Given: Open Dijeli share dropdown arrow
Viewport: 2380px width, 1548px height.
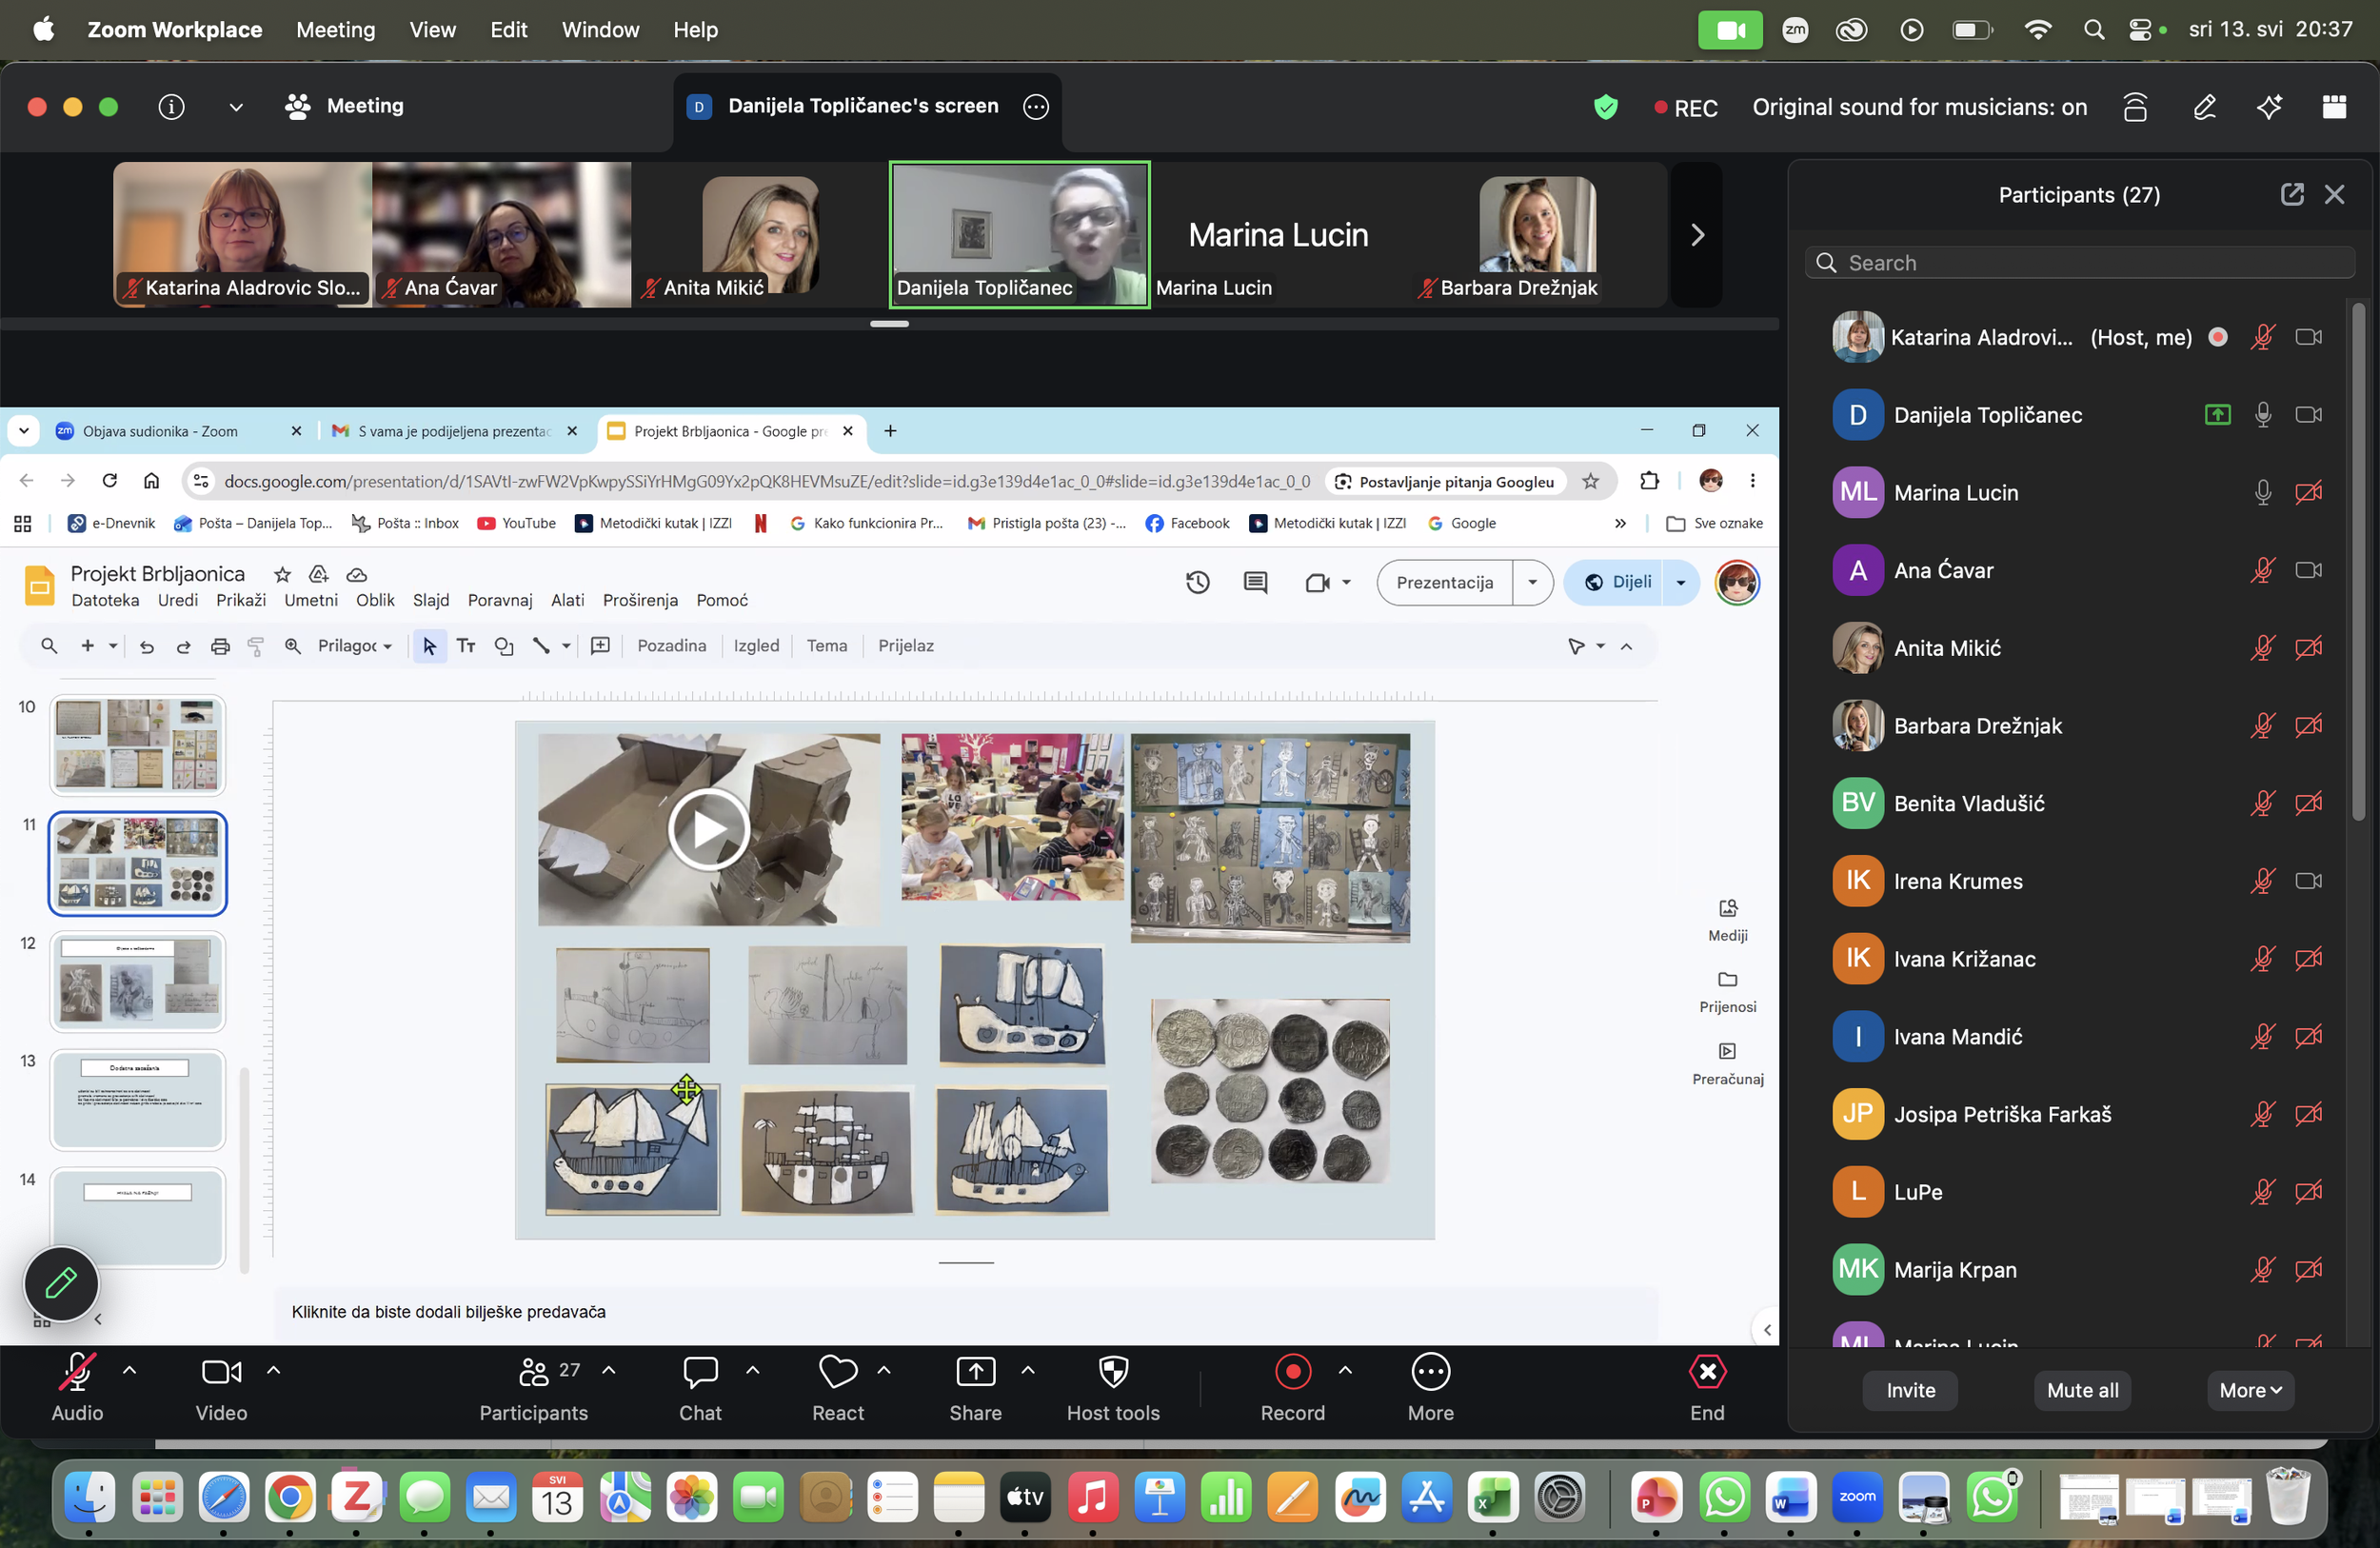Looking at the screenshot, I should click(1680, 582).
